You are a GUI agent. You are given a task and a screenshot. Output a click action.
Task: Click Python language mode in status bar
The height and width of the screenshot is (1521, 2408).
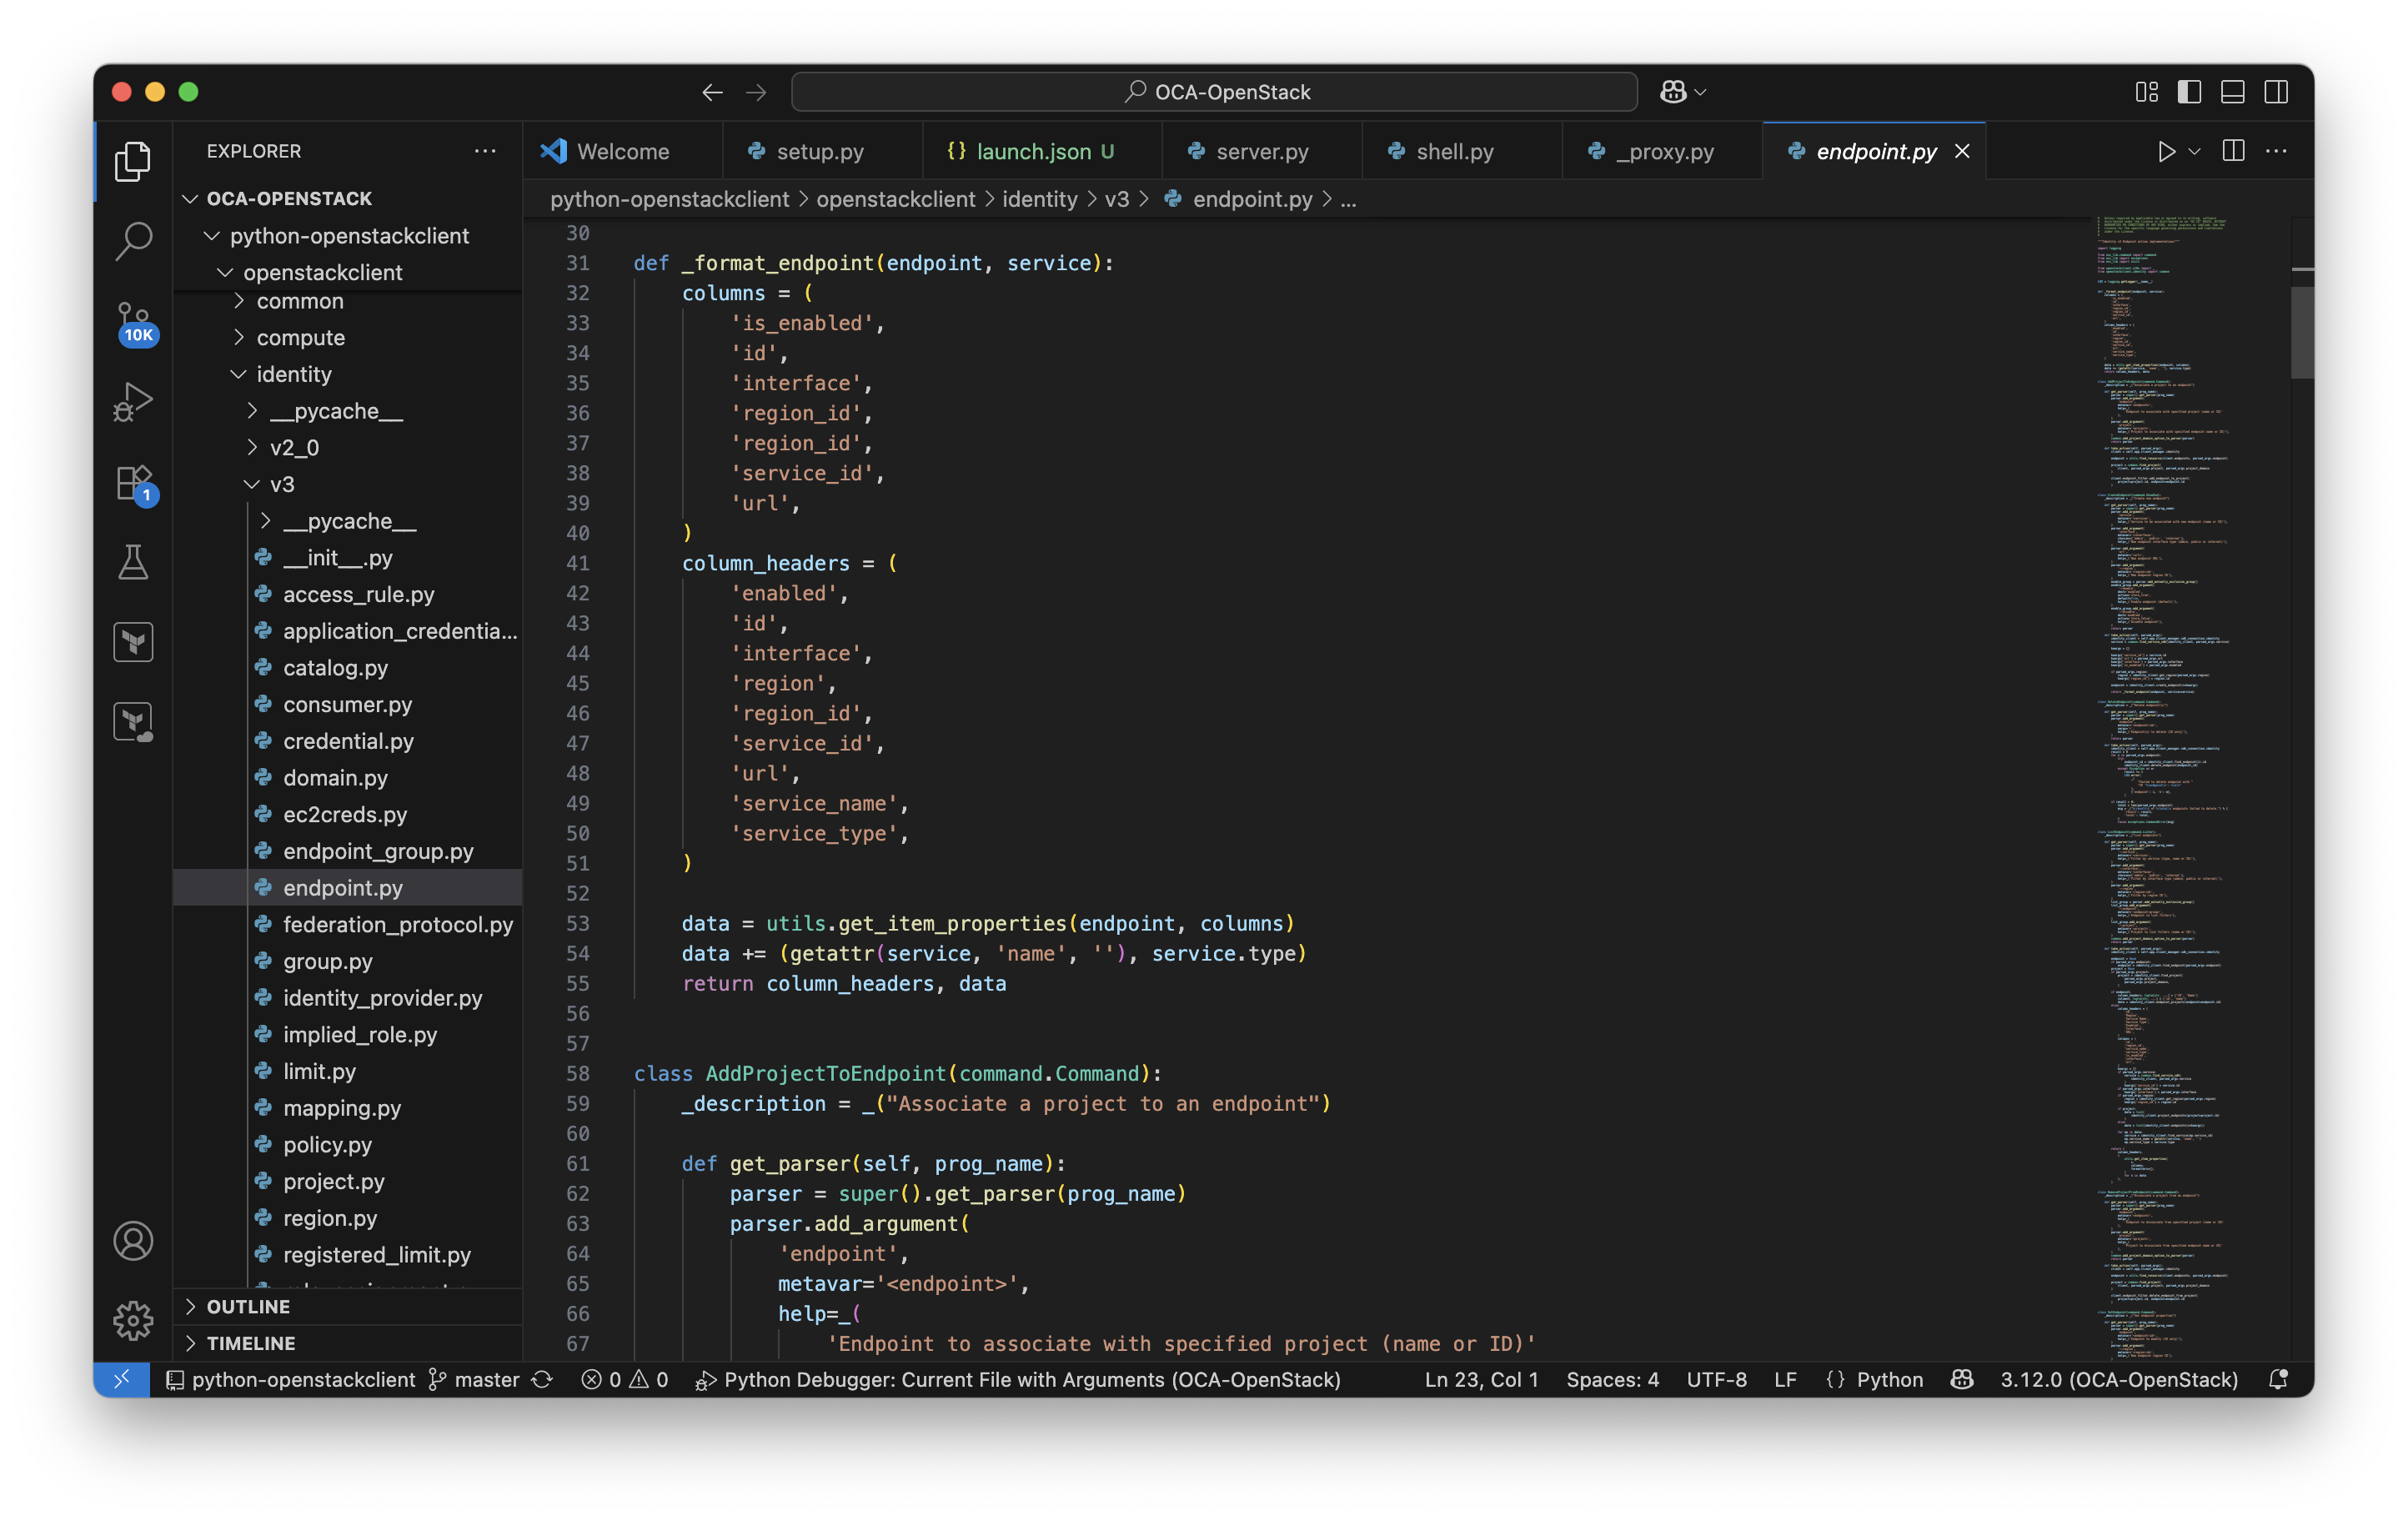[1889, 1379]
